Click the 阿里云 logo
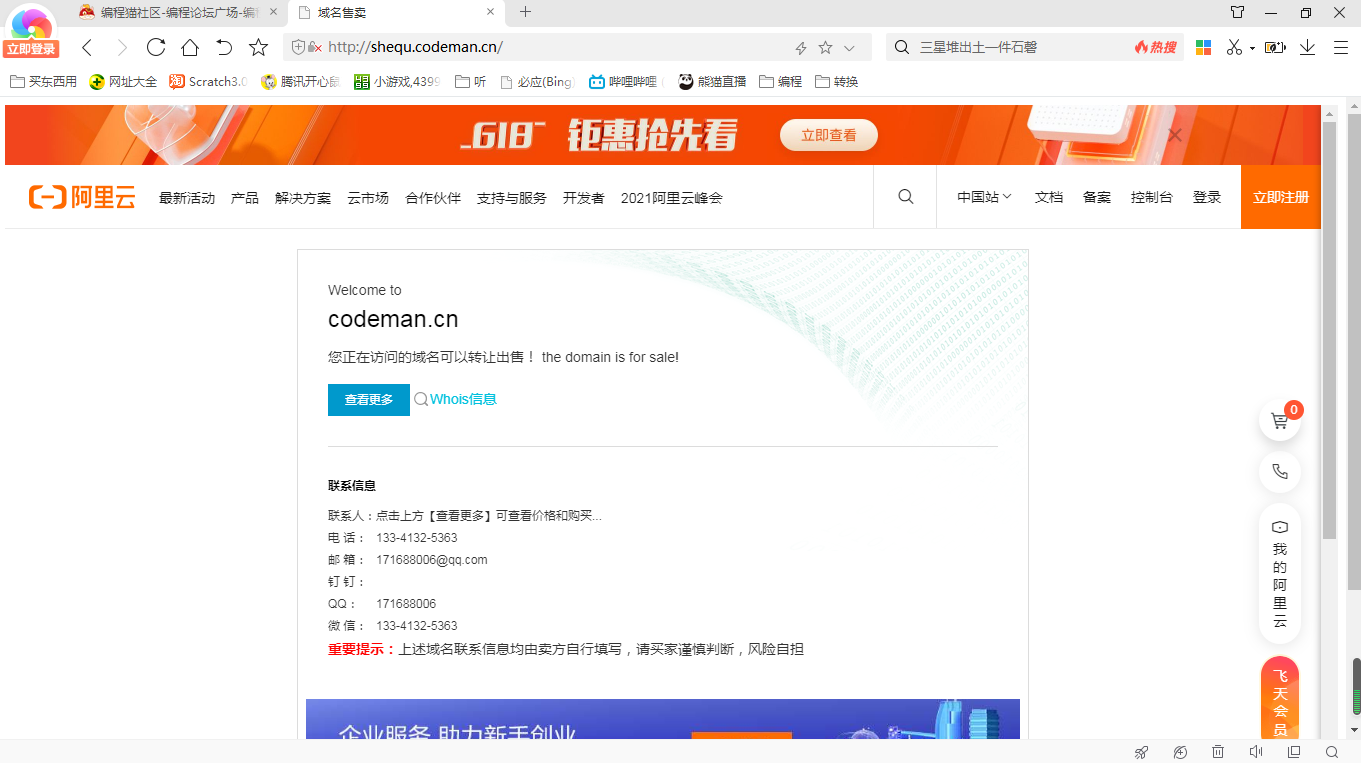The width and height of the screenshot is (1361, 763). [82, 197]
